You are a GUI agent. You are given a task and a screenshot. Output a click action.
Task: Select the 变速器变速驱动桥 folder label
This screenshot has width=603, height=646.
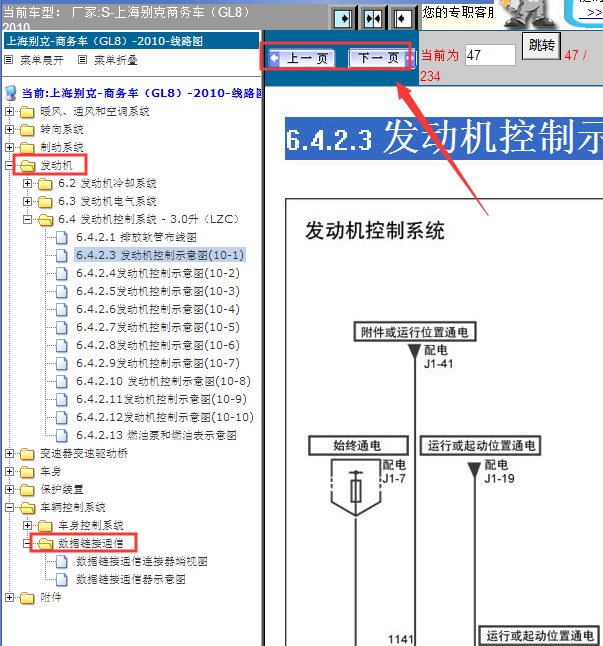pos(84,453)
